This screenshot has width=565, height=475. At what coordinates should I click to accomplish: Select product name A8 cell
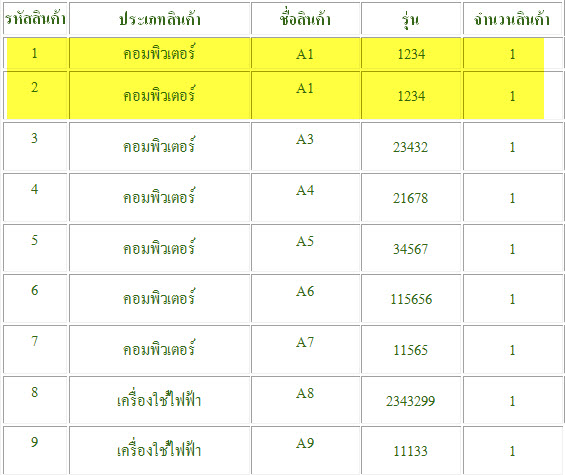tap(306, 400)
